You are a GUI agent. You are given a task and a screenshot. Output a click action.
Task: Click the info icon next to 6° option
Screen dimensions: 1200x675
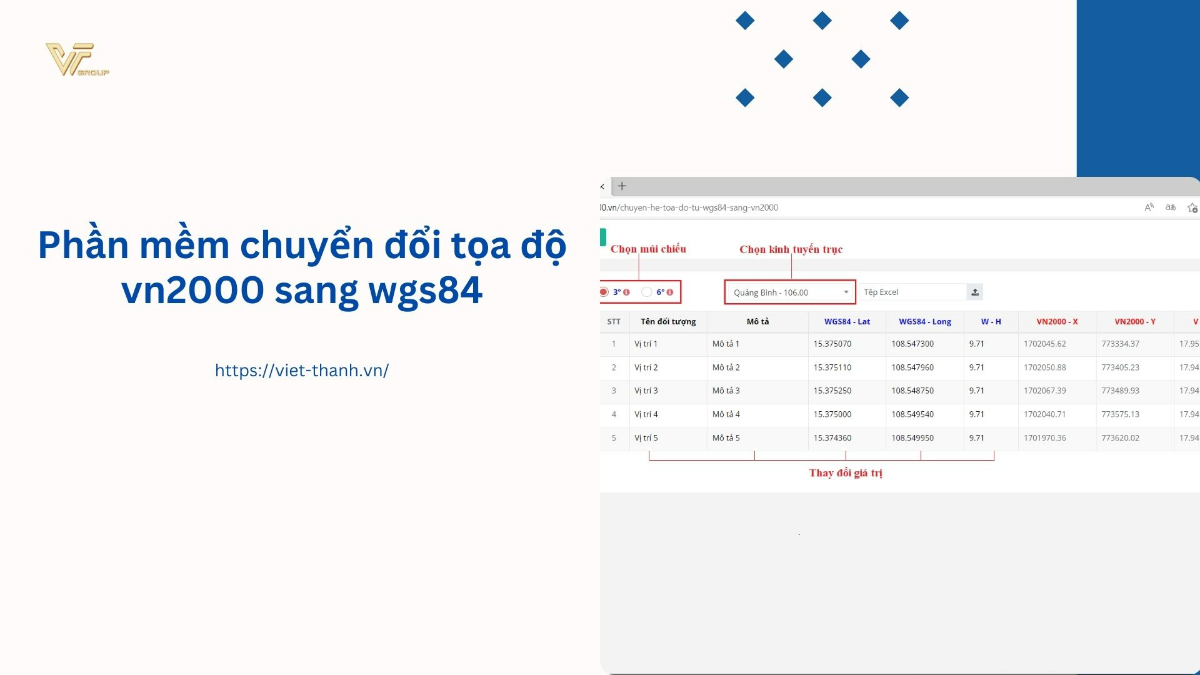coord(670,292)
